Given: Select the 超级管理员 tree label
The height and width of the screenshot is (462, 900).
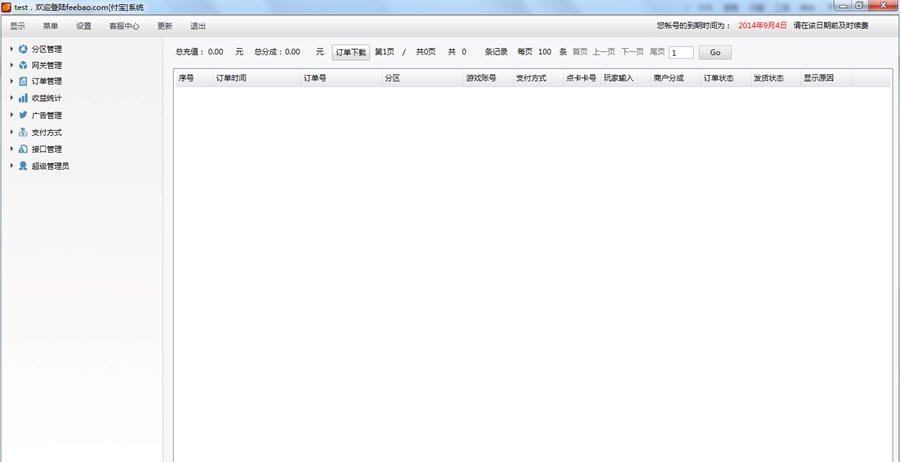Looking at the screenshot, I should tap(51, 166).
